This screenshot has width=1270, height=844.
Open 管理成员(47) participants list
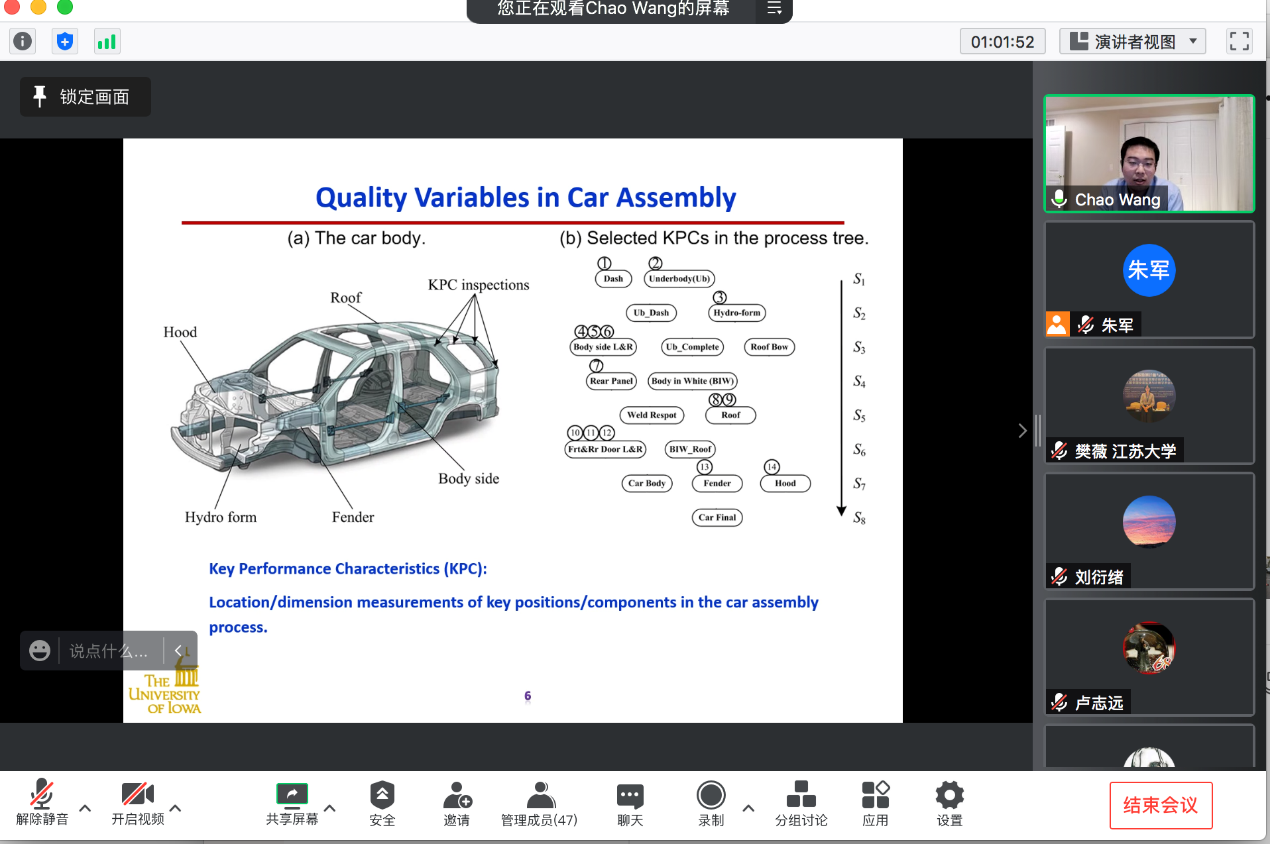[x=539, y=804]
